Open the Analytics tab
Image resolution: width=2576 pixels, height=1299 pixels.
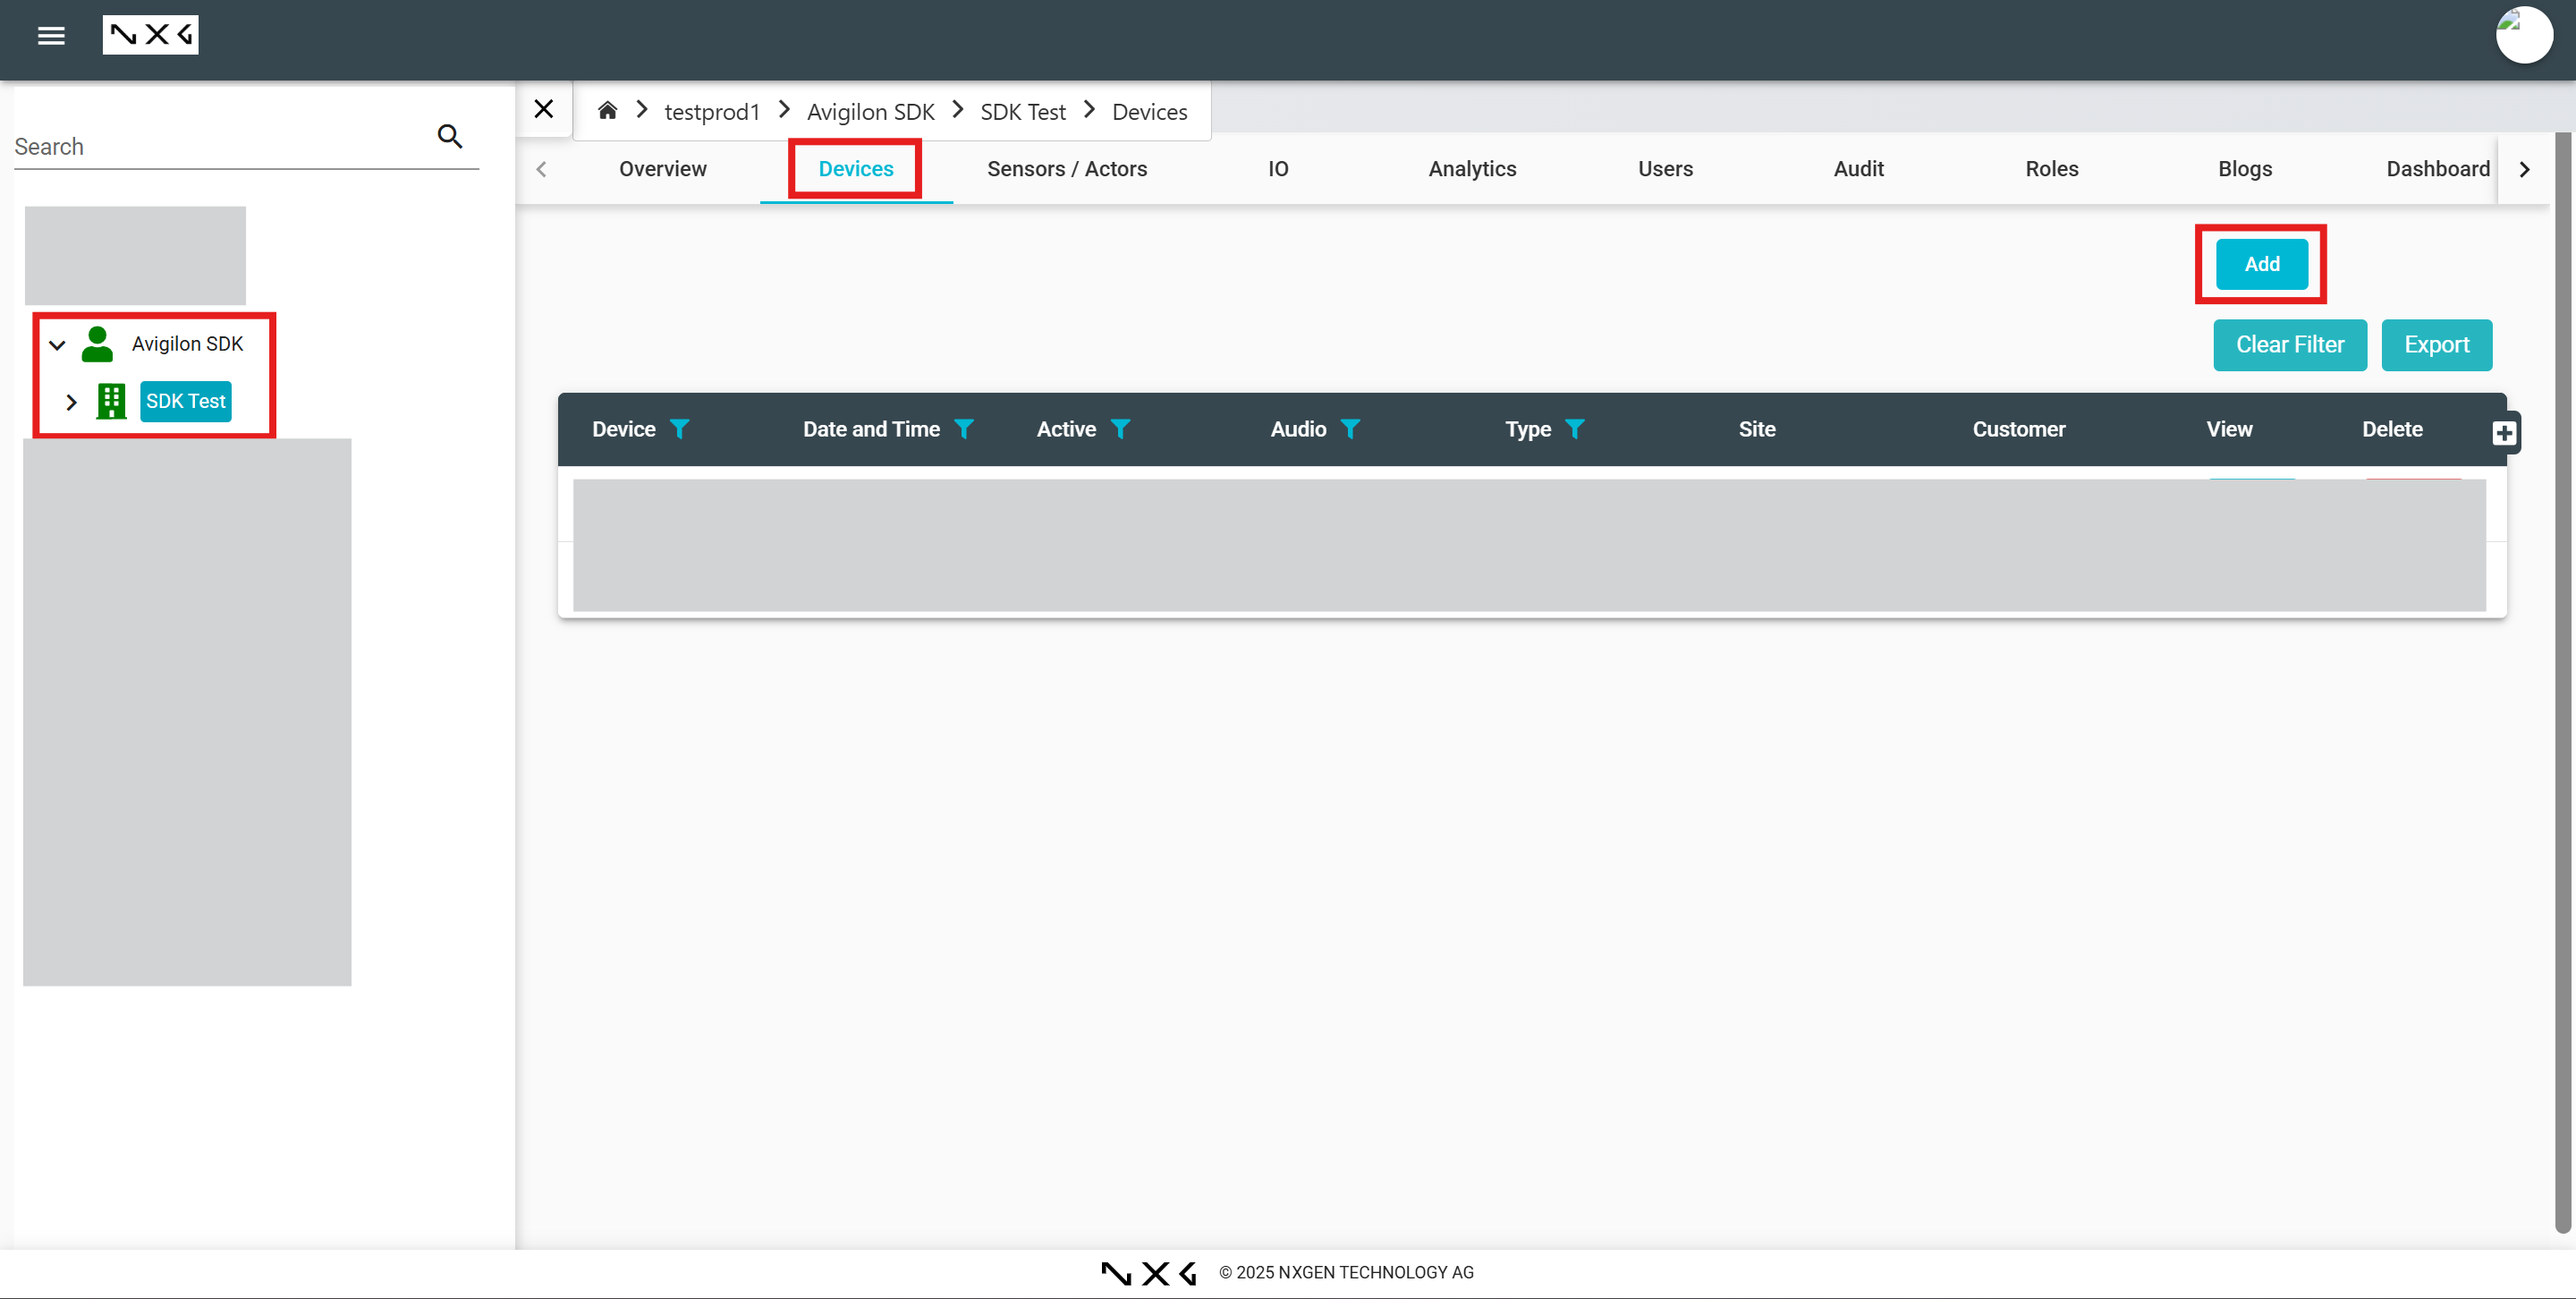tap(1471, 169)
